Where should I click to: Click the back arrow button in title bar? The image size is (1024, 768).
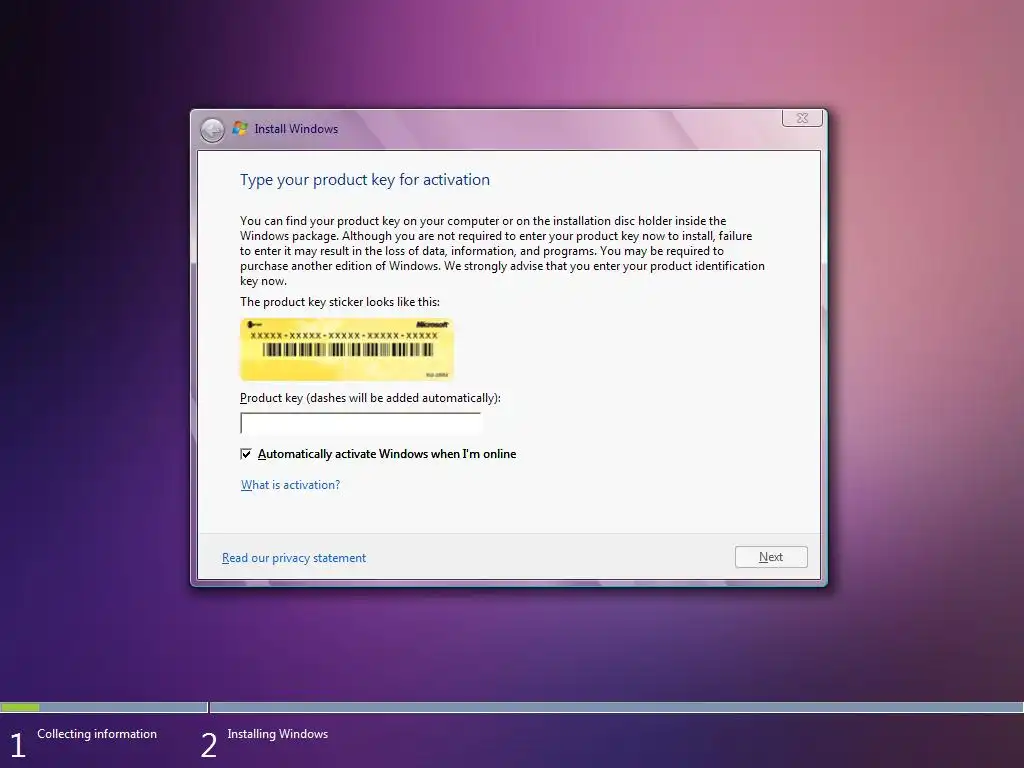[212, 130]
